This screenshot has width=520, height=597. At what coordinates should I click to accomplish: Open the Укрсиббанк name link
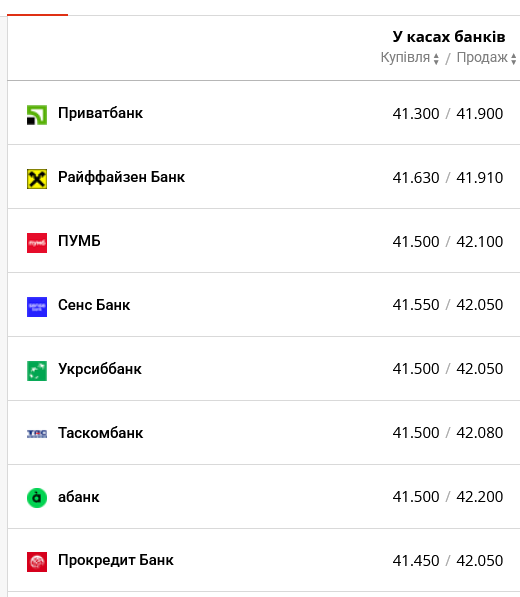click(100, 369)
